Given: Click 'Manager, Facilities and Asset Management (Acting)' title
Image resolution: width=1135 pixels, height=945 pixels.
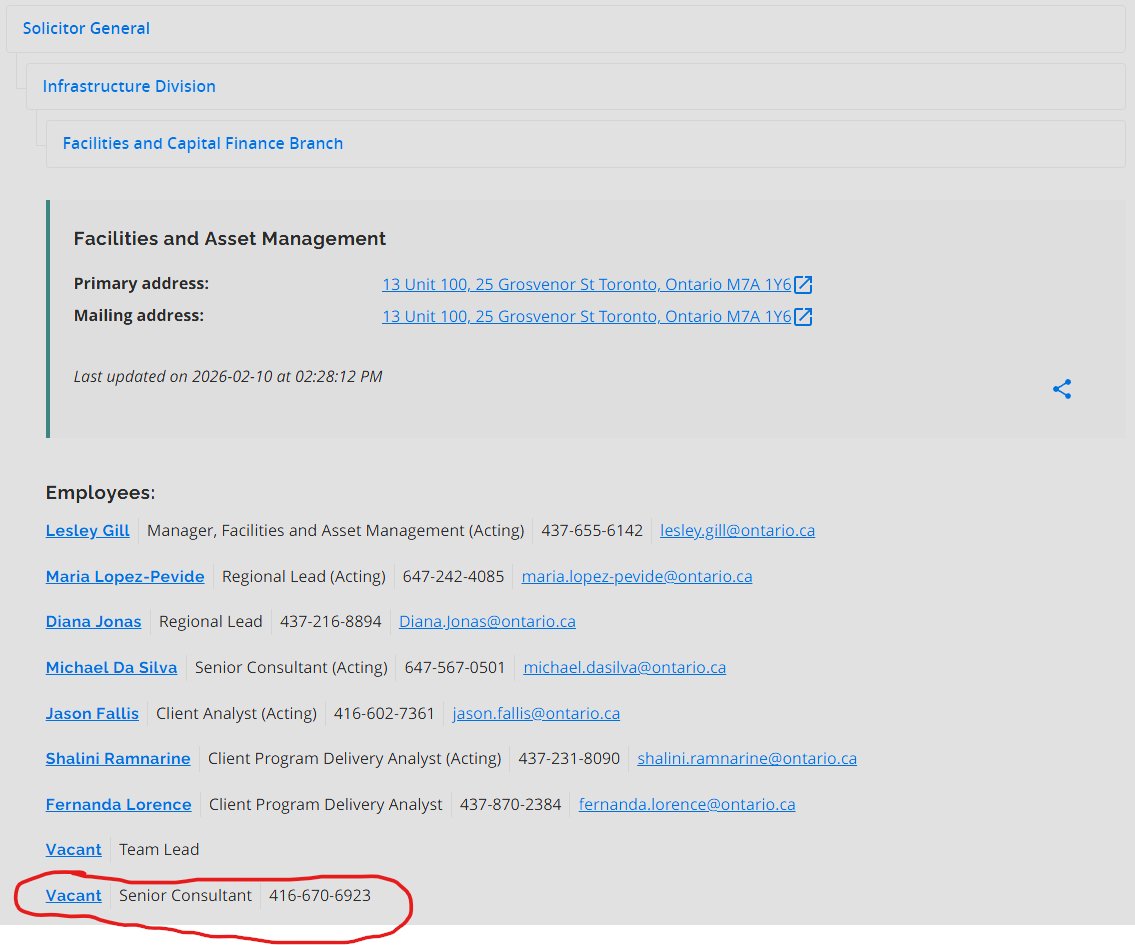Looking at the screenshot, I should click(x=336, y=530).
